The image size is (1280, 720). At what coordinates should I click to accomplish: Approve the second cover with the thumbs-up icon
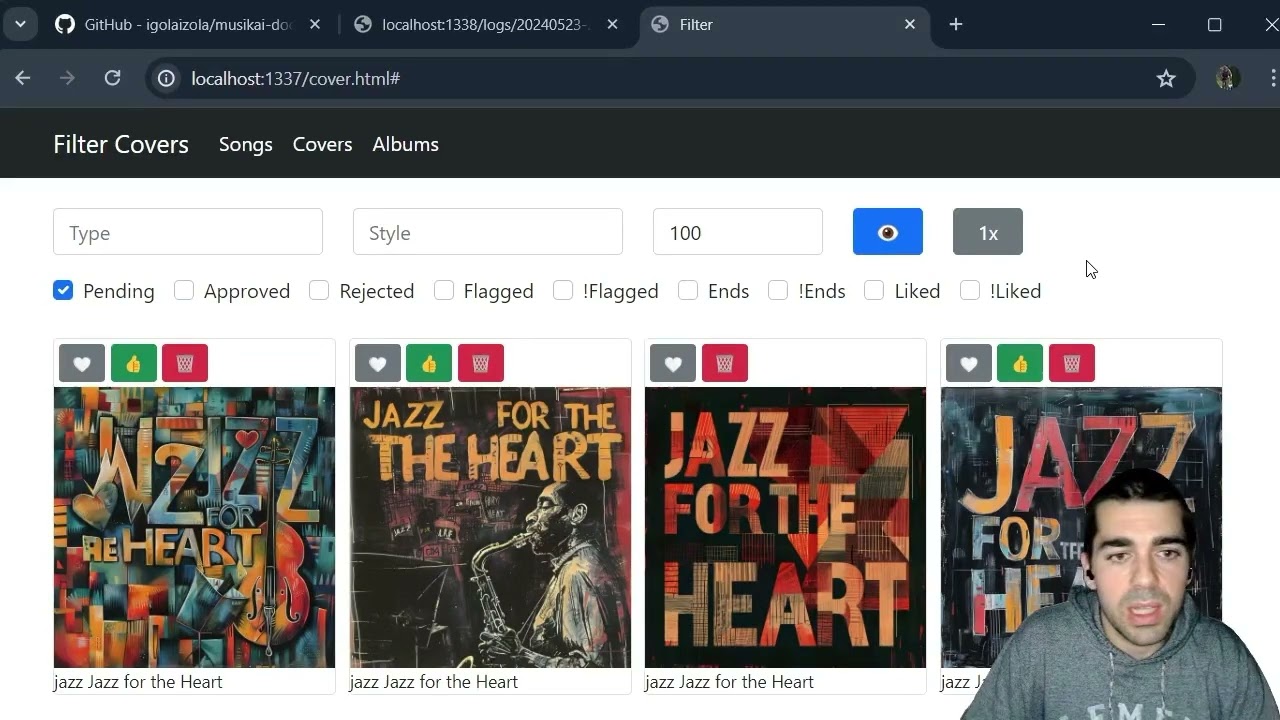[428, 363]
